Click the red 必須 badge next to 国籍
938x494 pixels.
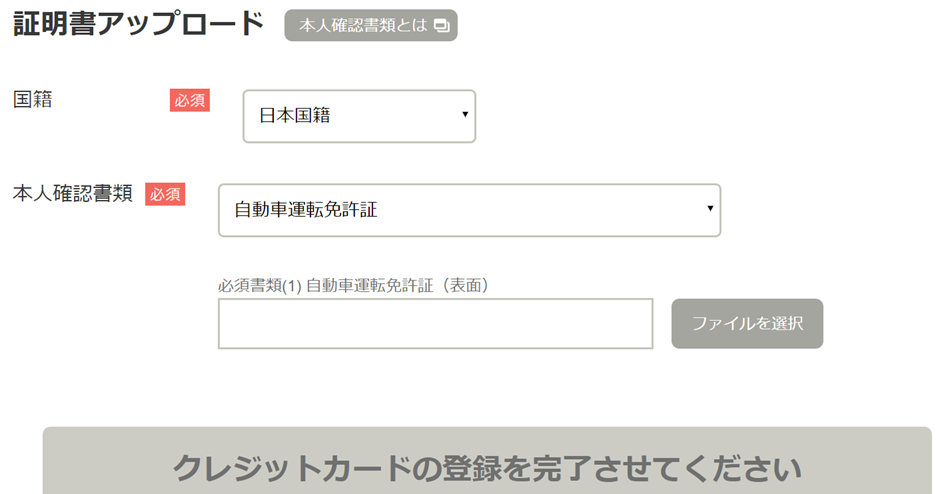(190, 100)
